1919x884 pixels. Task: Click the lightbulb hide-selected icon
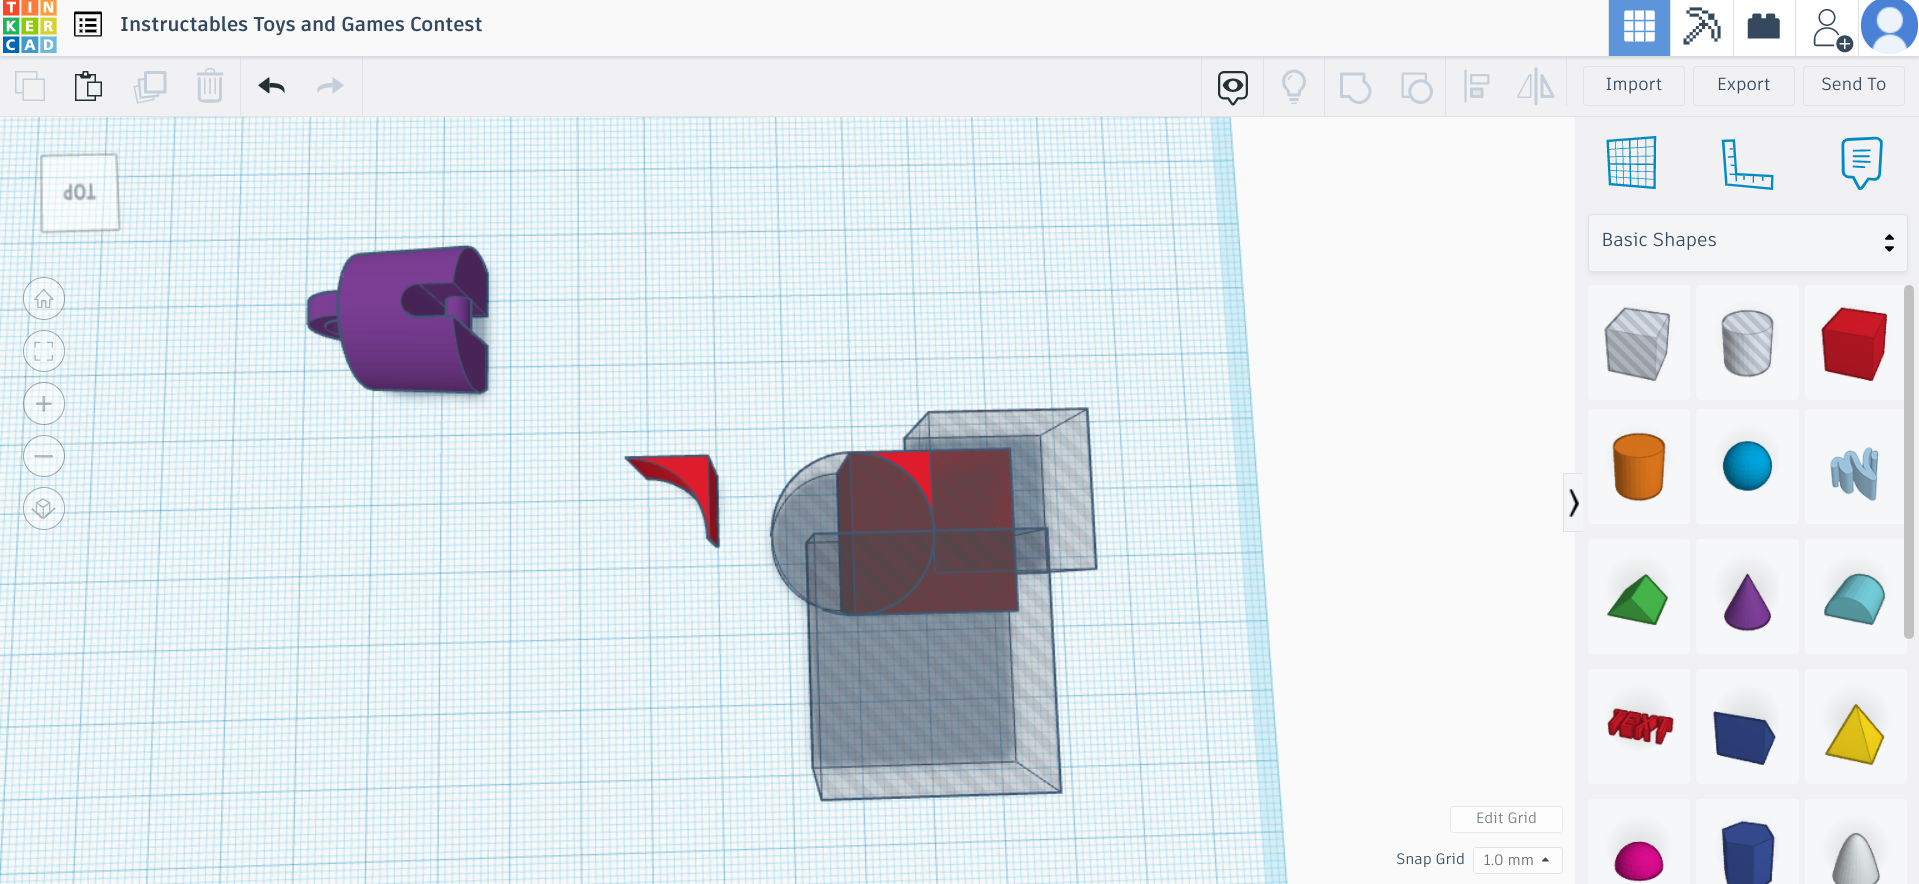pos(1294,87)
